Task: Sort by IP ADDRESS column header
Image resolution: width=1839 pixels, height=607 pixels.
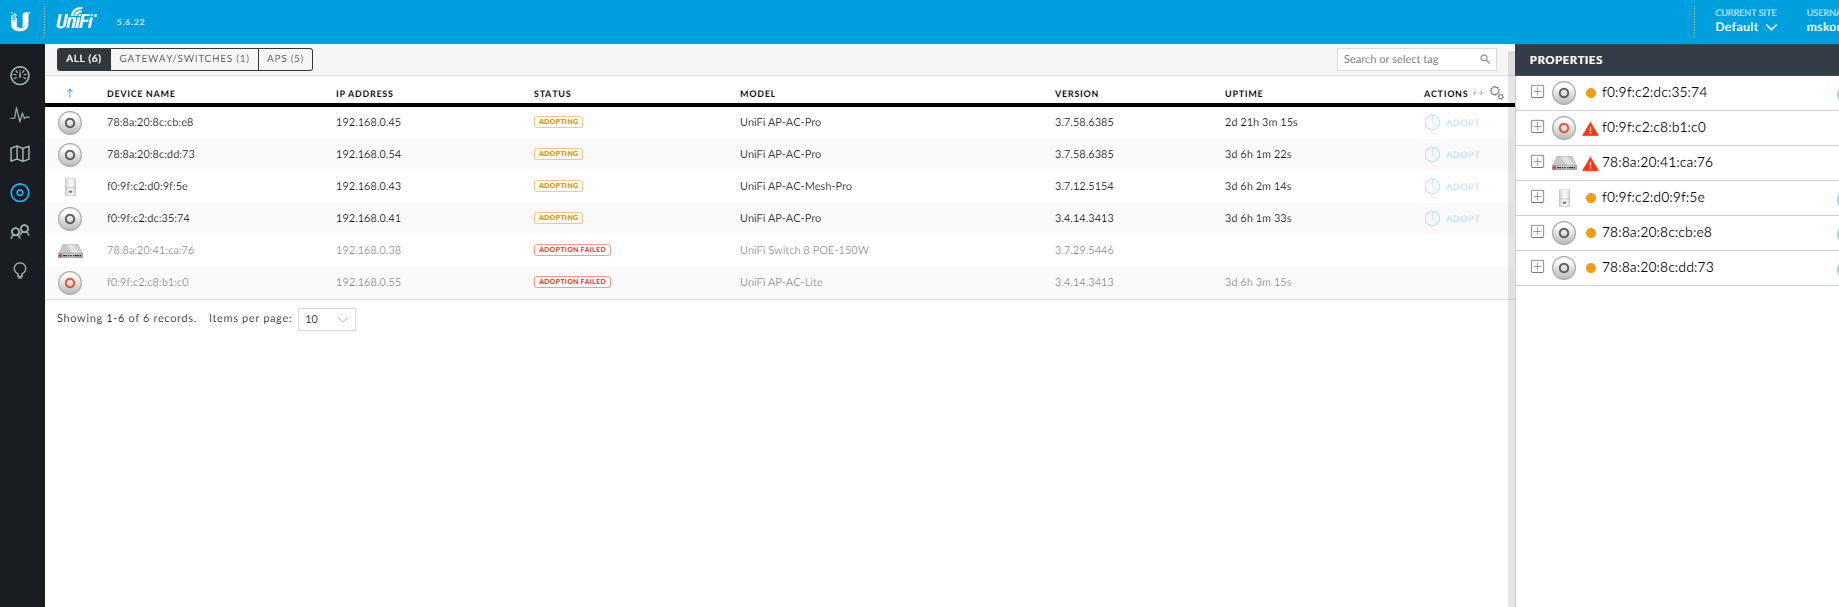Action: 364,94
